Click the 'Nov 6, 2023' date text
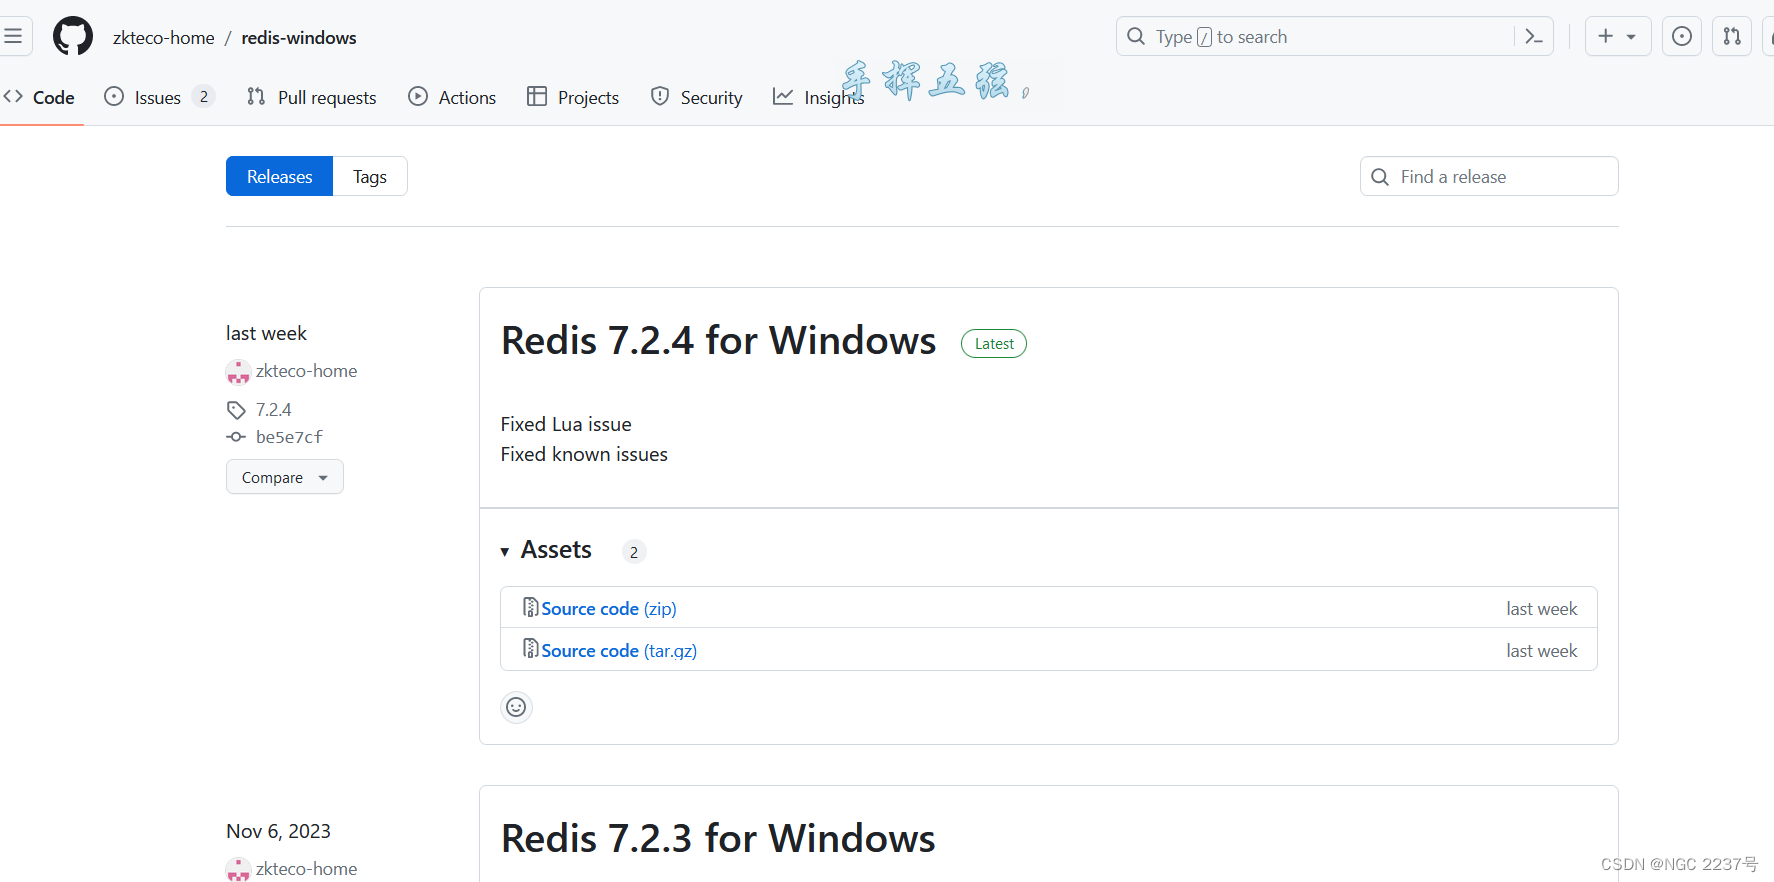The height and width of the screenshot is (882, 1774). (278, 831)
